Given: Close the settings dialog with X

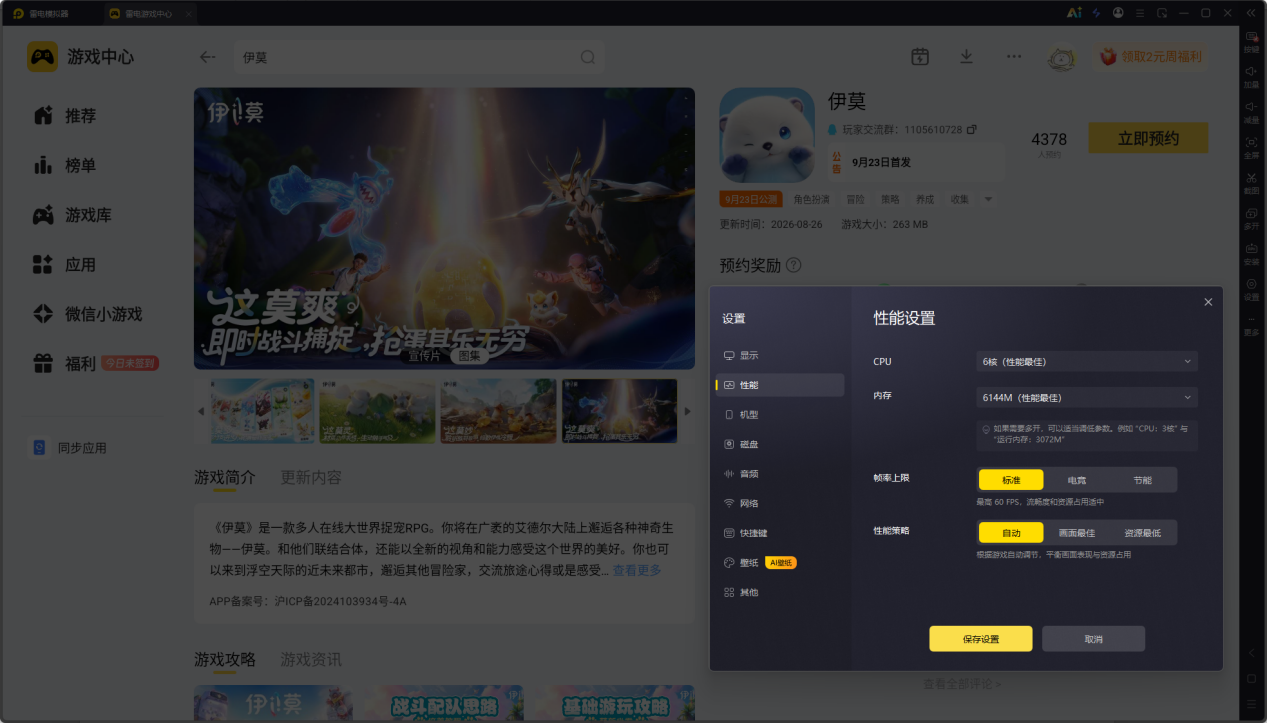Looking at the screenshot, I should coord(1208,302).
